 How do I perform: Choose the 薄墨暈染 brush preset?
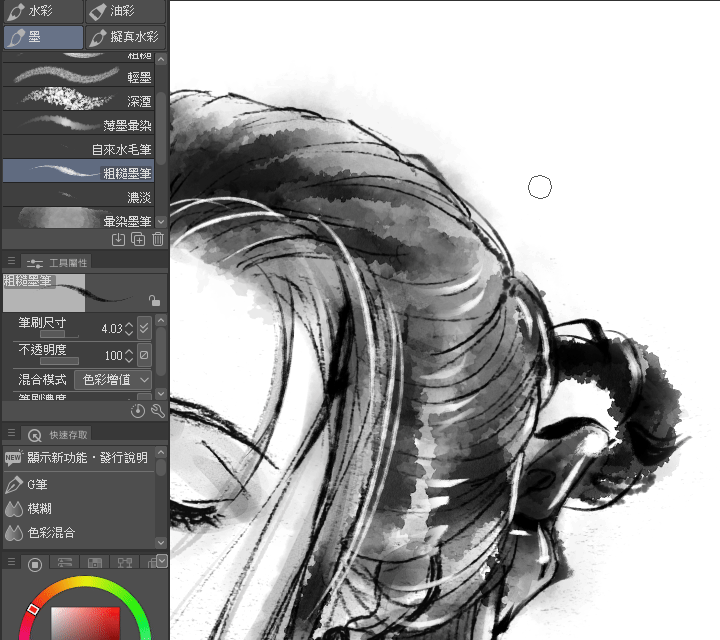click(78, 123)
